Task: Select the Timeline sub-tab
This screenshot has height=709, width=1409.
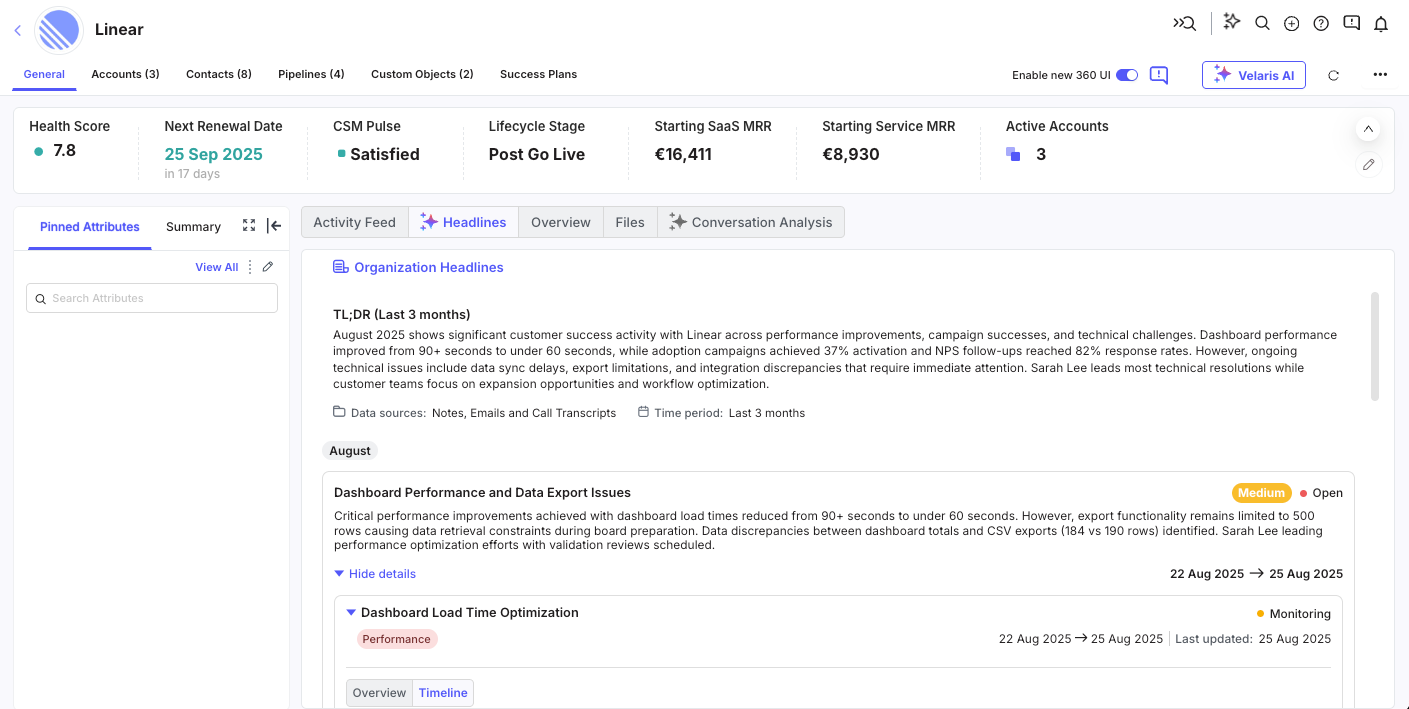Action: (x=443, y=693)
